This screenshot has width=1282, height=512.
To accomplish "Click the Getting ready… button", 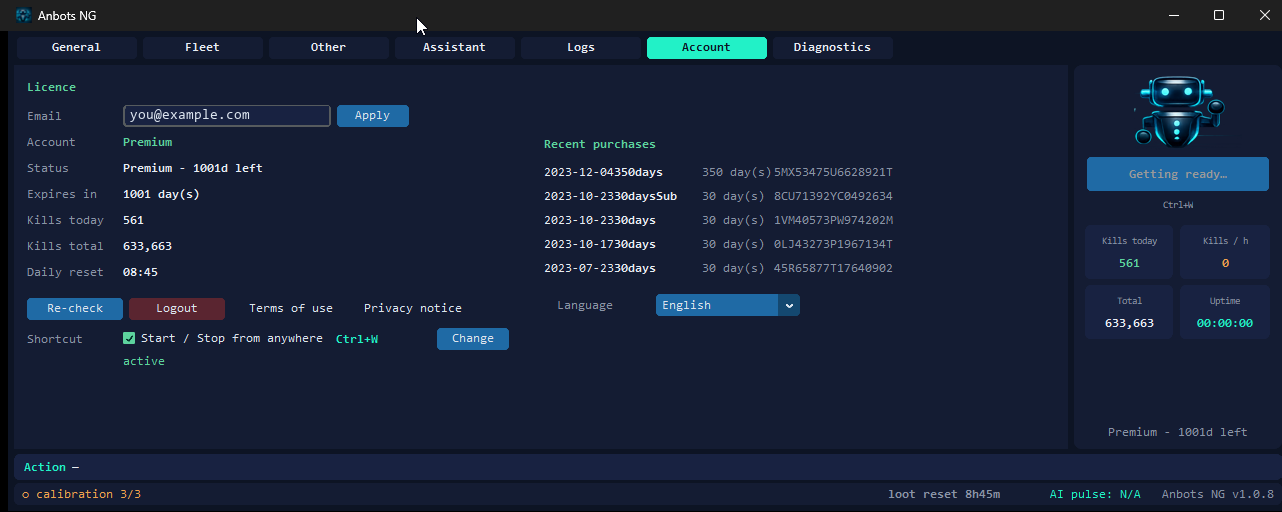I will click(x=1178, y=174).
